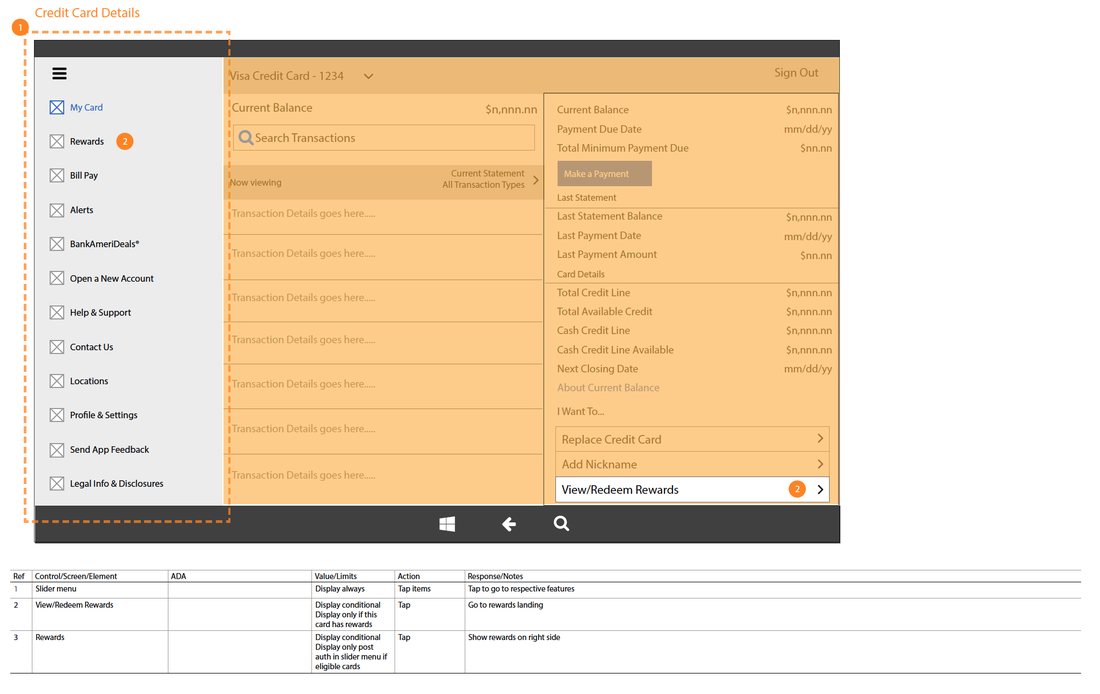This screenshot has height=694, width=1100.
Task: Open the Now viewing filter chevron
Action: click(536, 180)
